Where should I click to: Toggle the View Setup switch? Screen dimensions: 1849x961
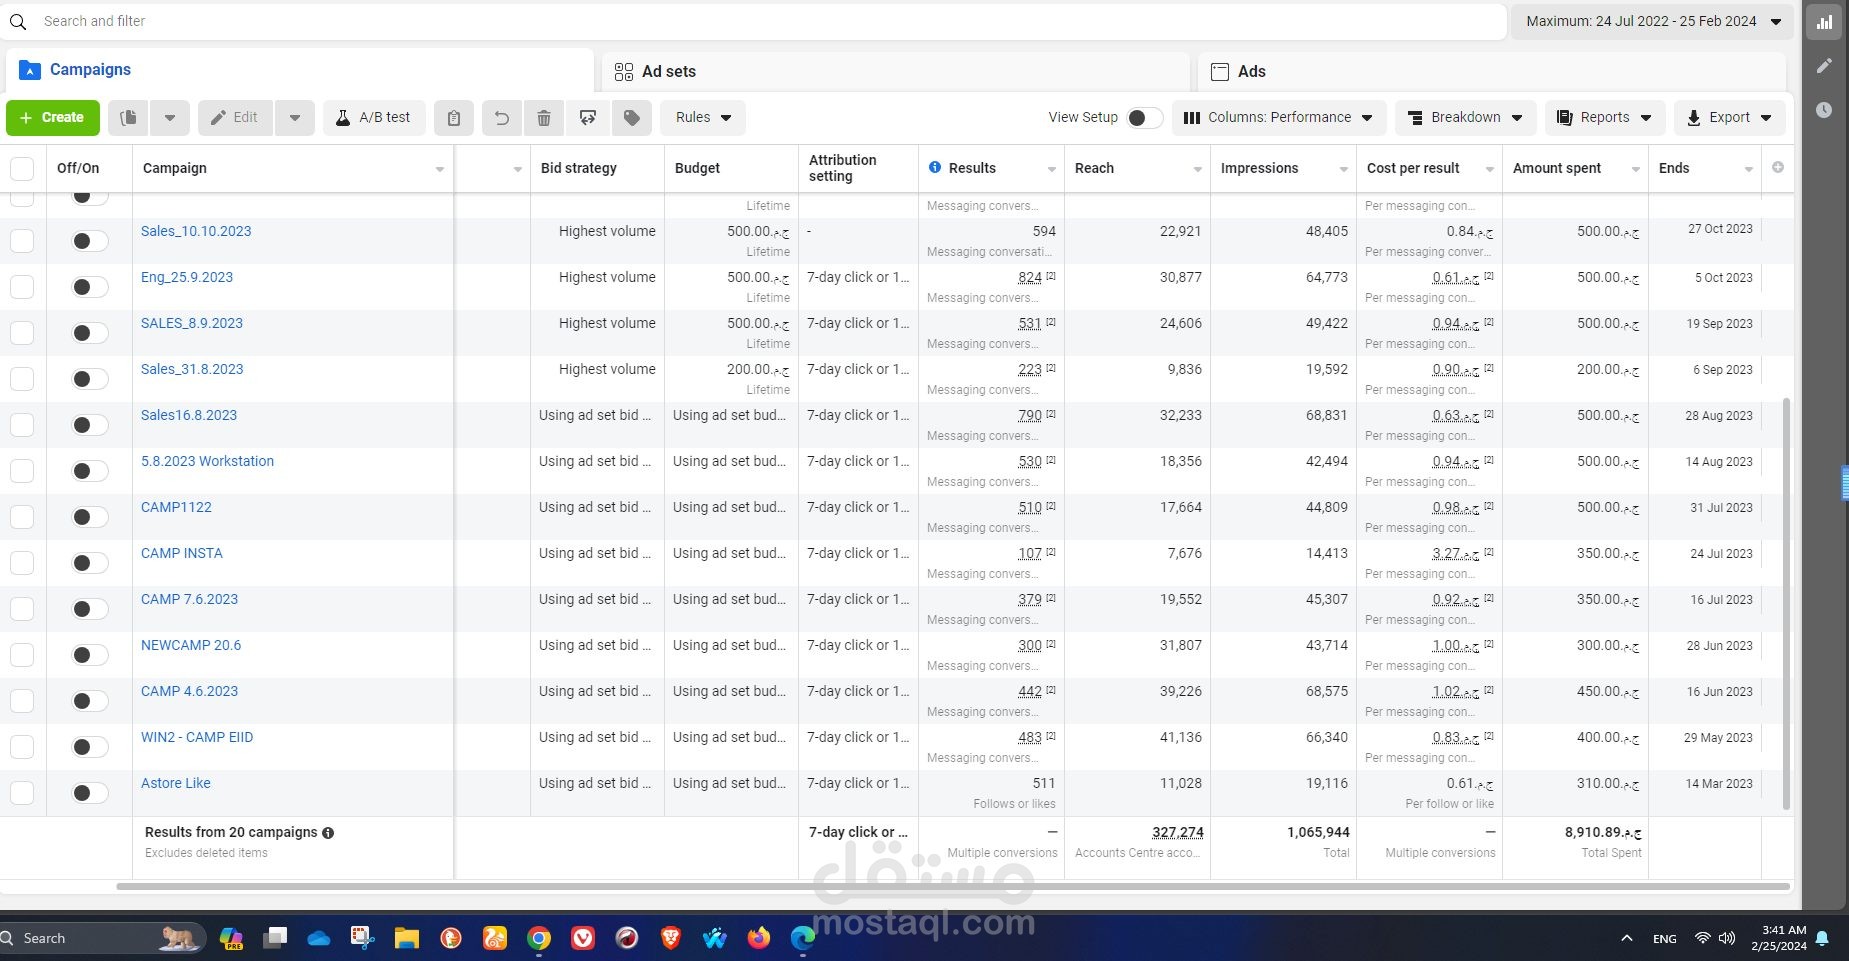(1144, 118)
